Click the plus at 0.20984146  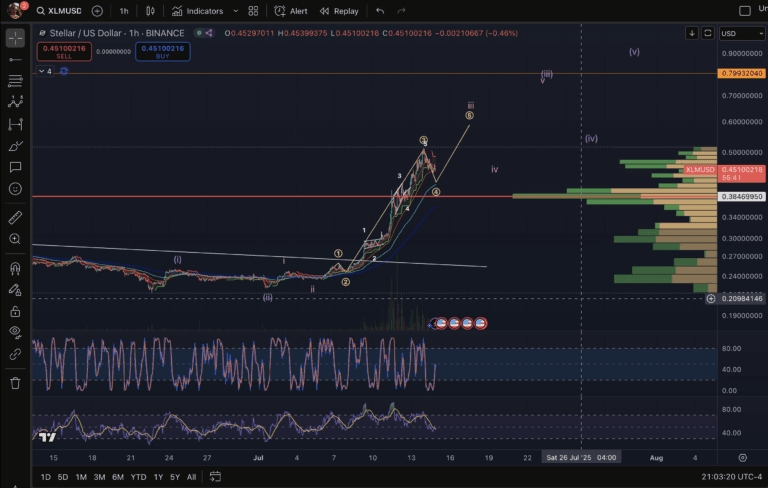pos(711,298)
